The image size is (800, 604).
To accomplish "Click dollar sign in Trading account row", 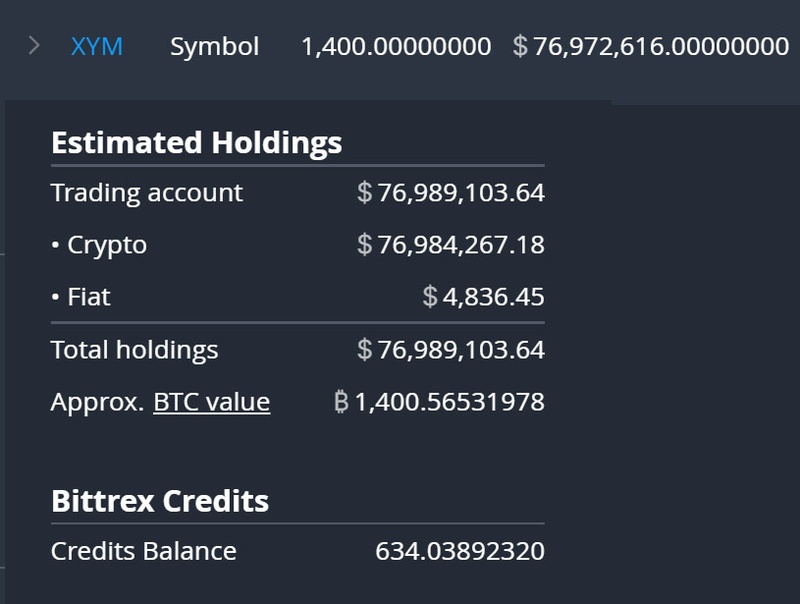I will pos(365,193).
